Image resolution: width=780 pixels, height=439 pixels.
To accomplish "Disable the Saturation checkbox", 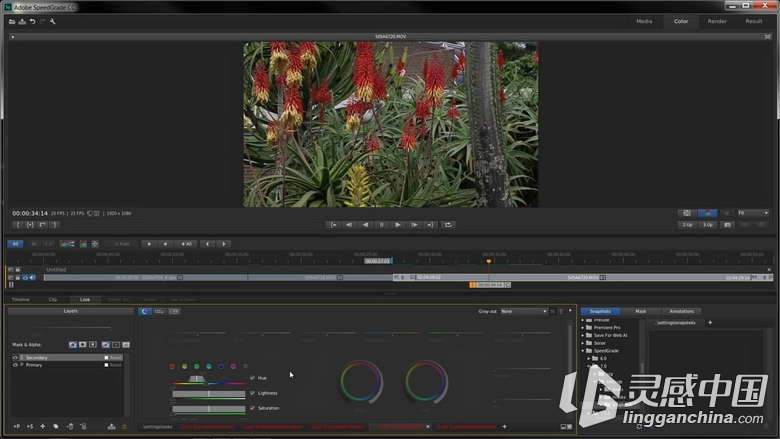I will 252,408.
